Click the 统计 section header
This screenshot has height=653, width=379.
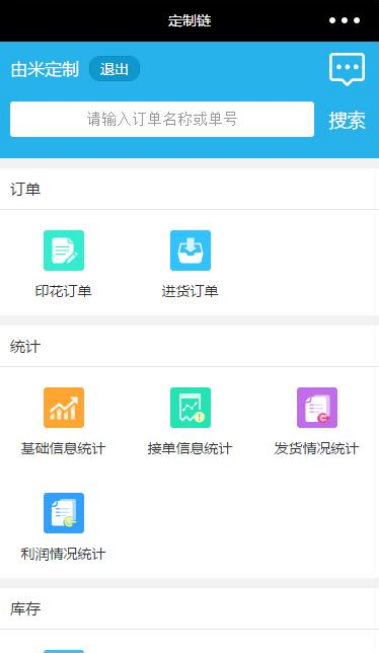click(x=25, y=346)
